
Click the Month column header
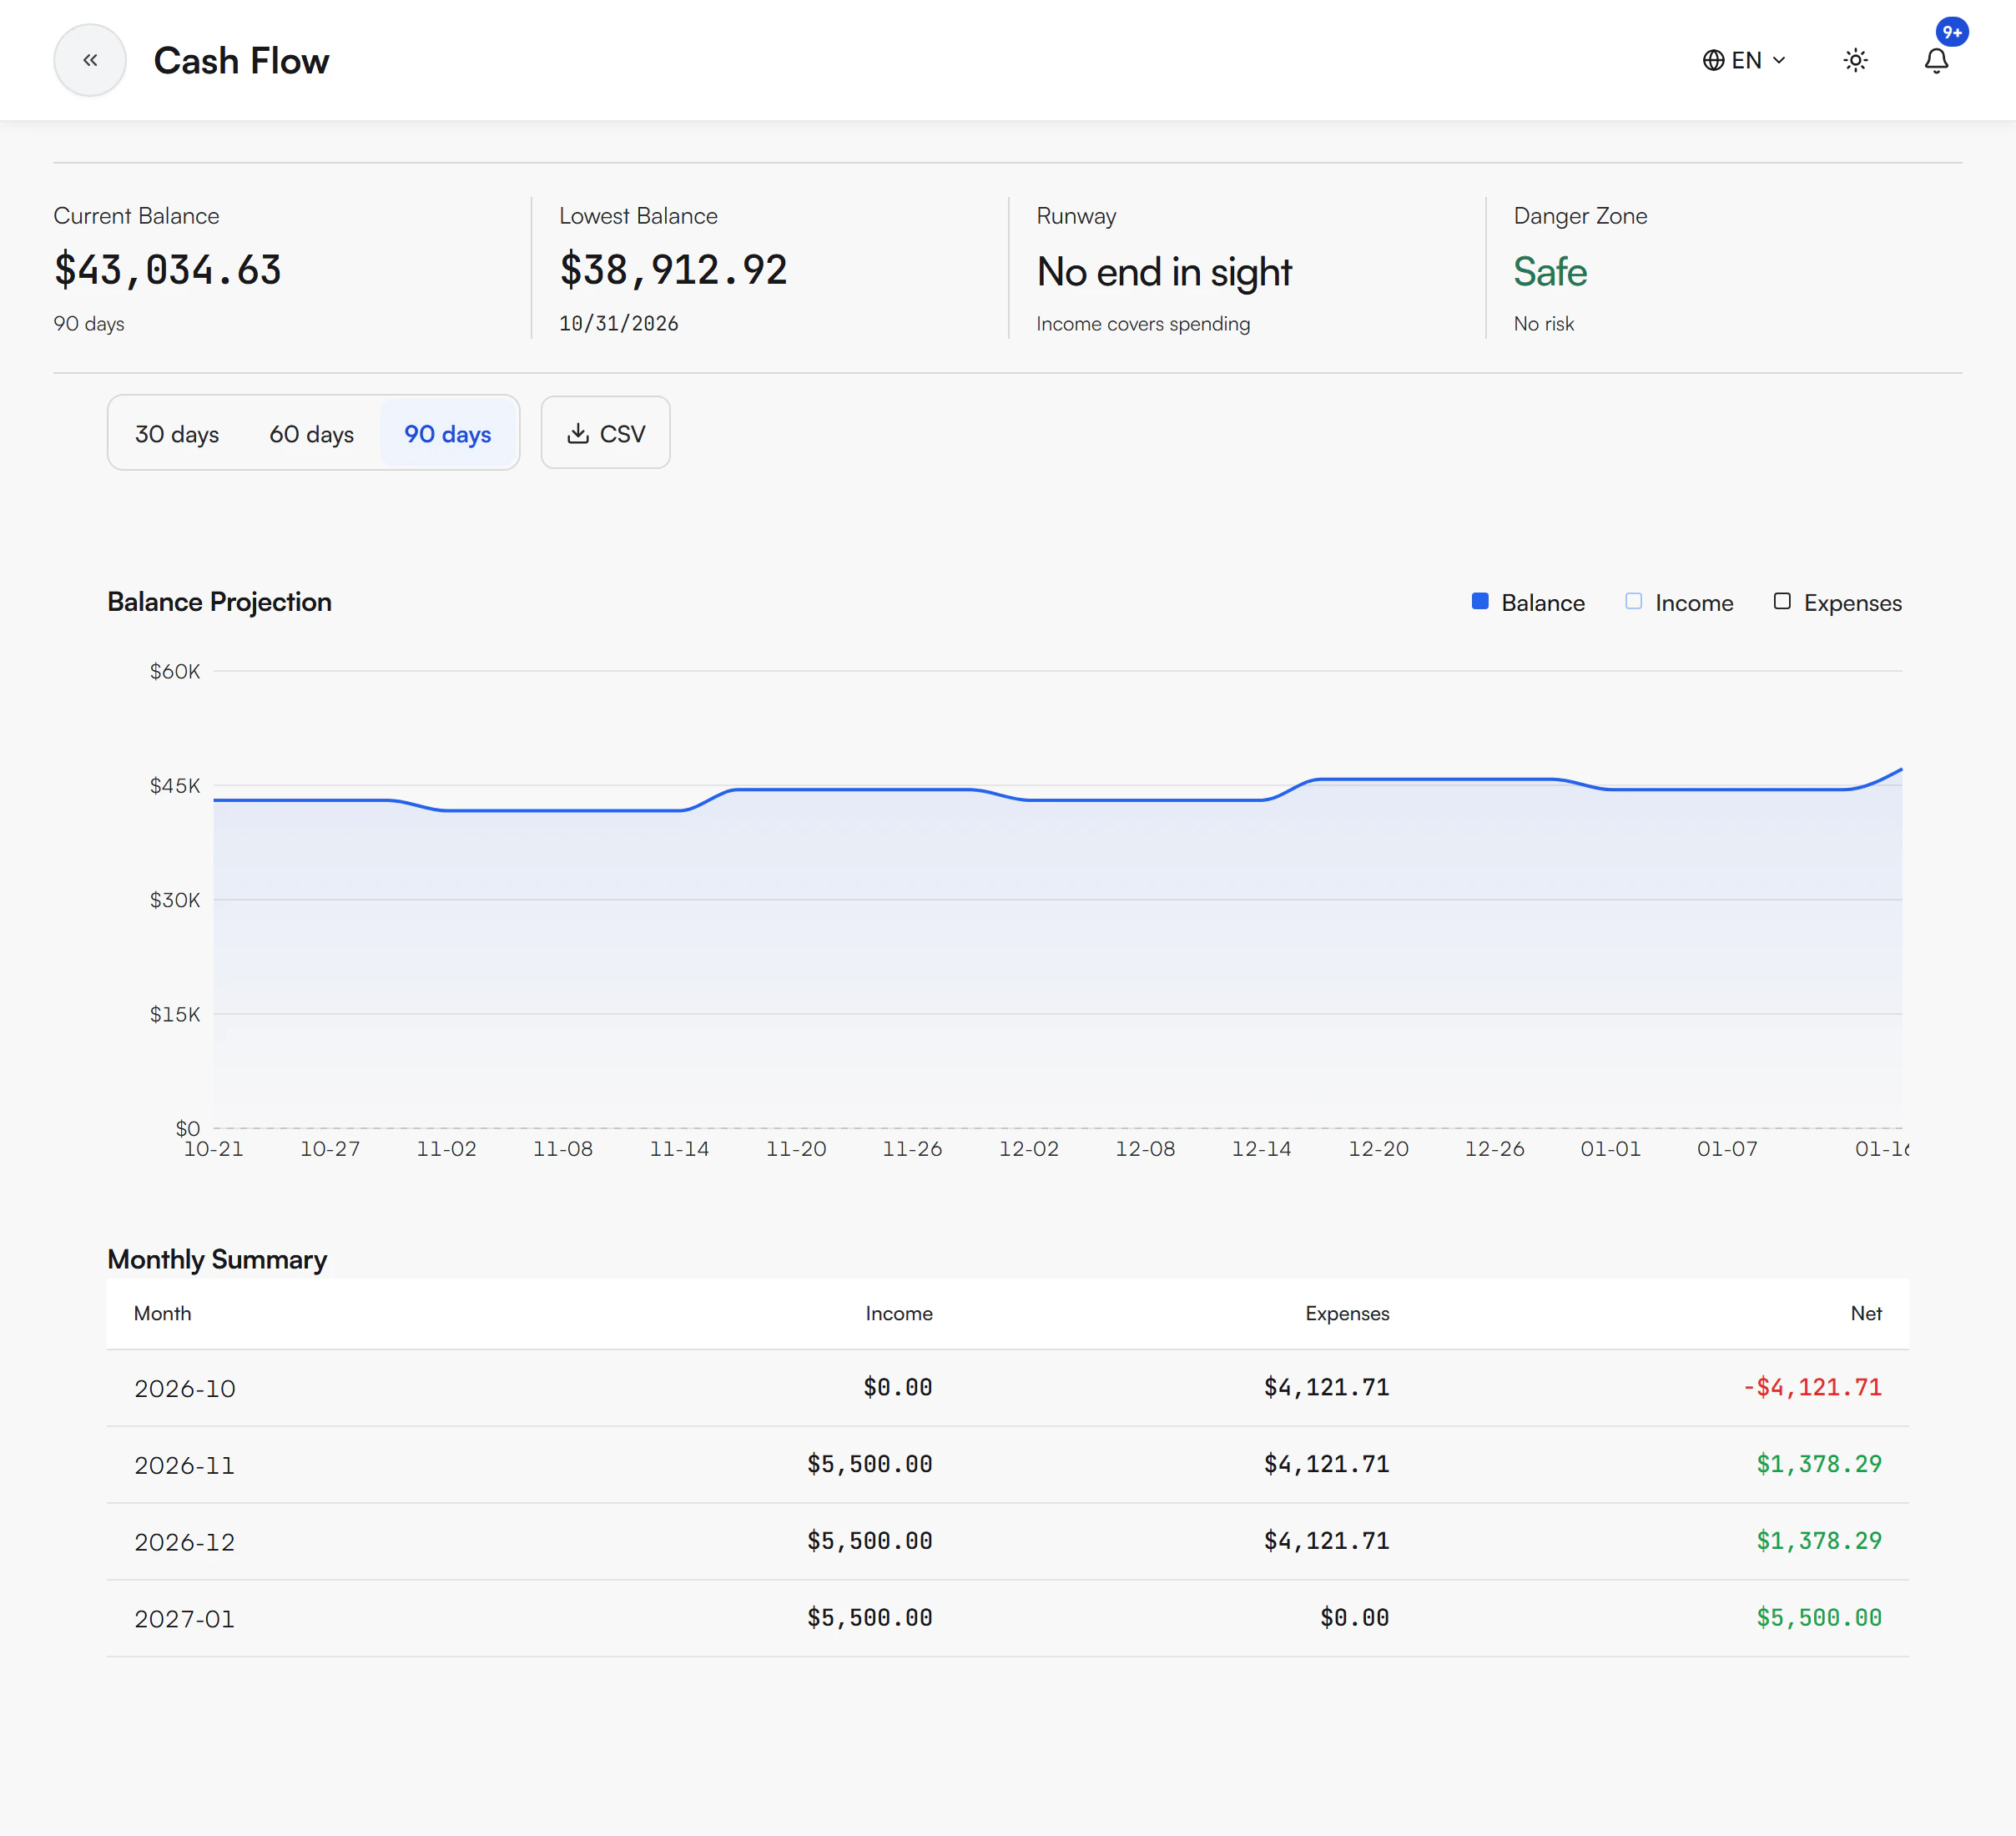pyautogui.click(x=162, y=1313)
